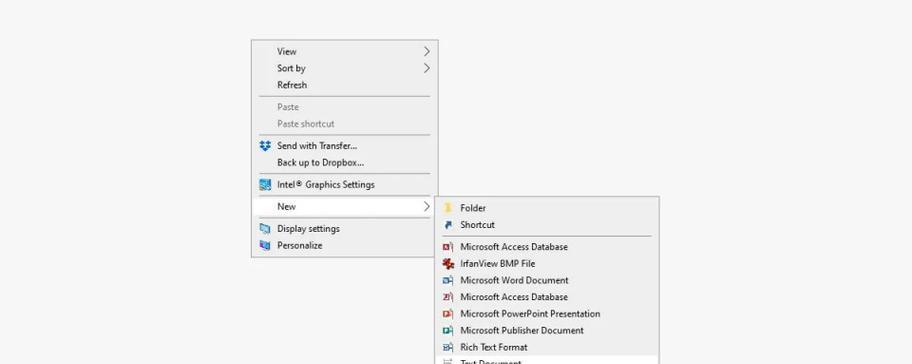Click the Microsoft PowerPoint Presentation icon
The image size is (912, 364).
448,314
